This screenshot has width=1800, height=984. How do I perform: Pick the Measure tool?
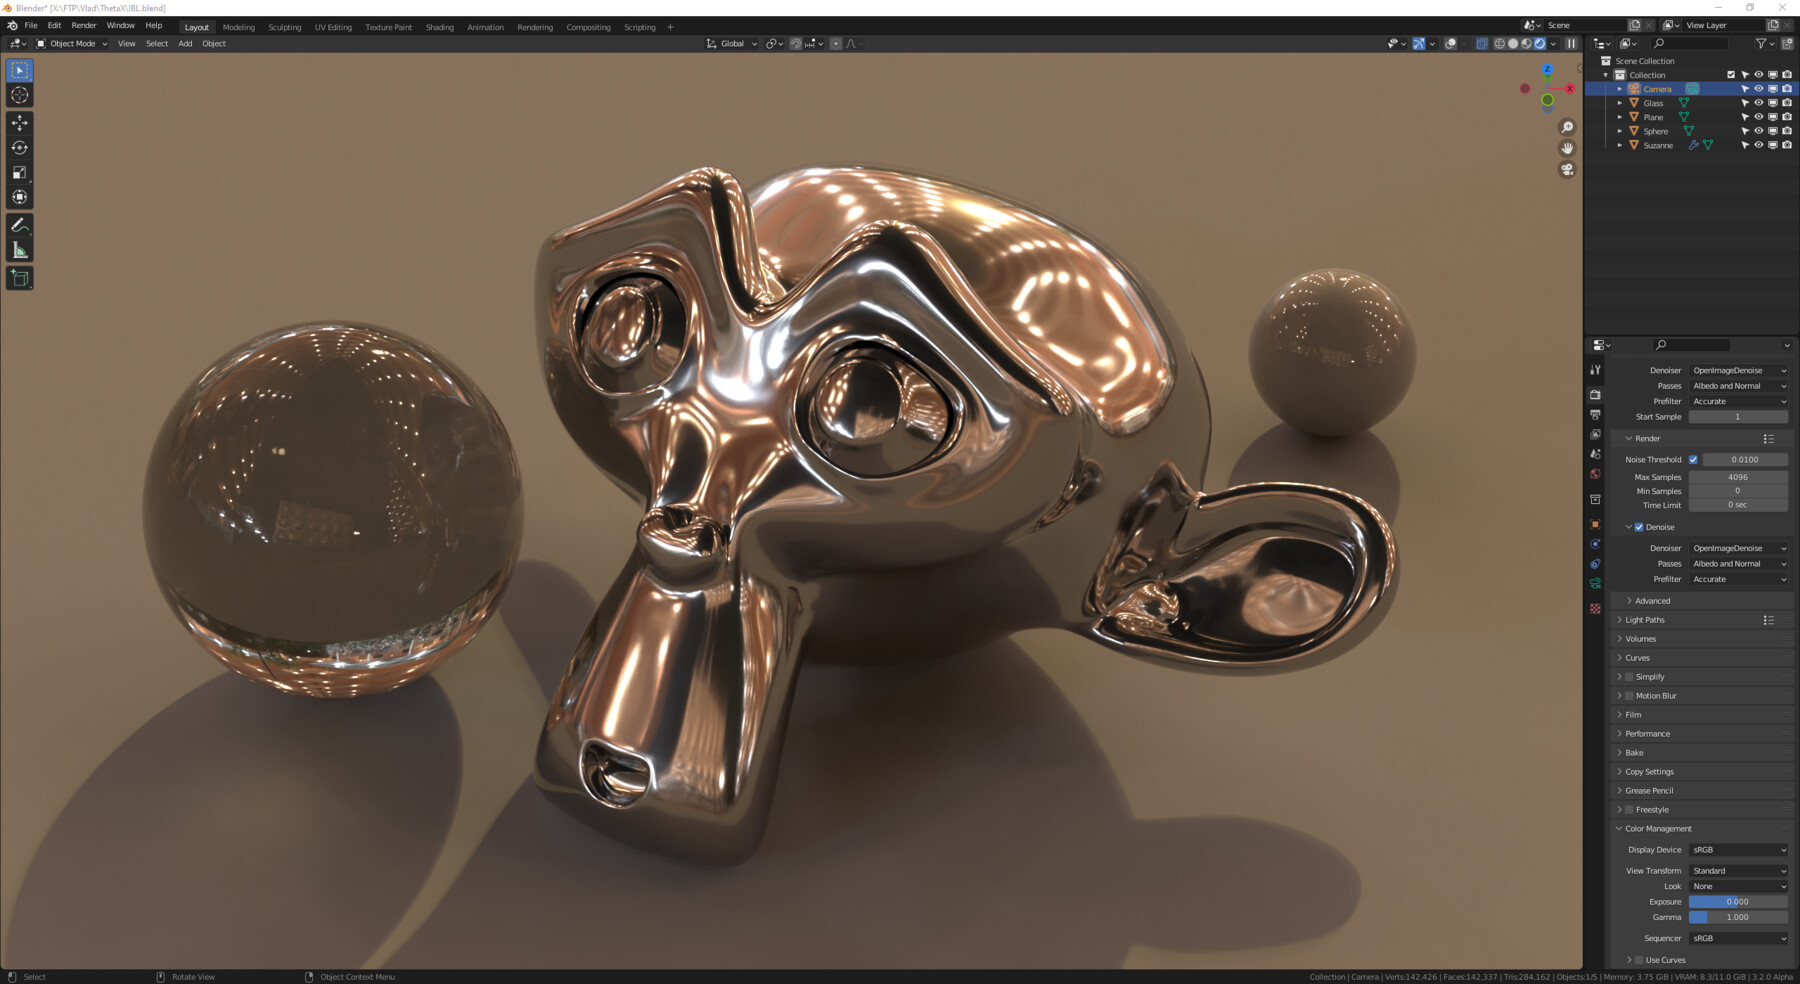pos(19,250)
